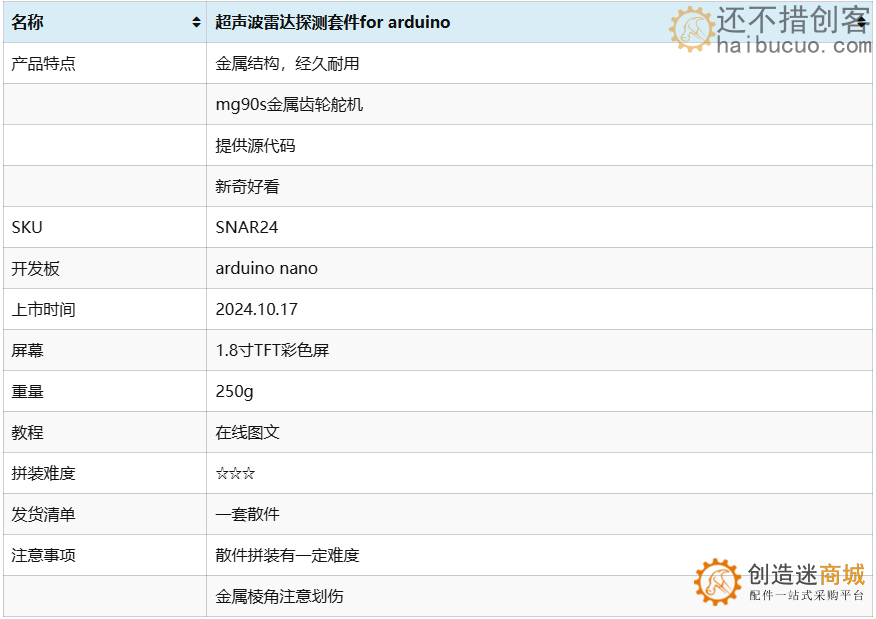Click the 创造迷商城 gear logo icon
Image resolution: width=876 pixels, height=619 pixels.
(x=718, y=582)
